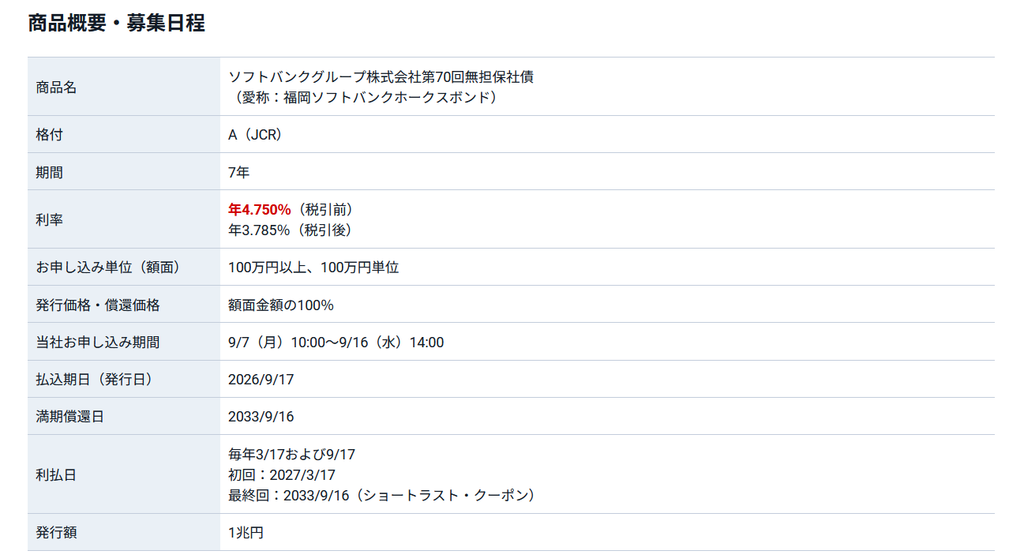Click the 額面金額の100% value
This screenshot has width=1024, height=554.
click(x=281, y=305)
